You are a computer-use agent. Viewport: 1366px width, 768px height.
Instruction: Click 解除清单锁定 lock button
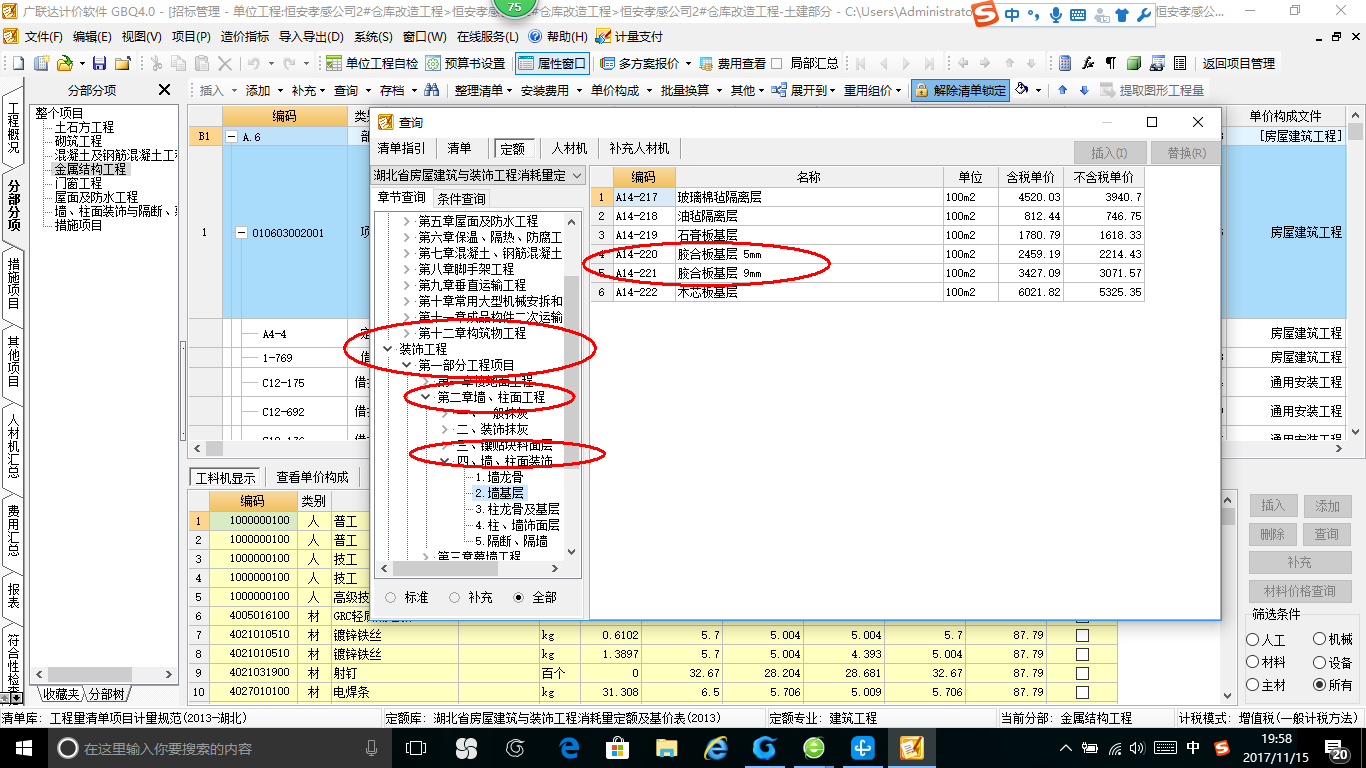(x=960, y=90)
